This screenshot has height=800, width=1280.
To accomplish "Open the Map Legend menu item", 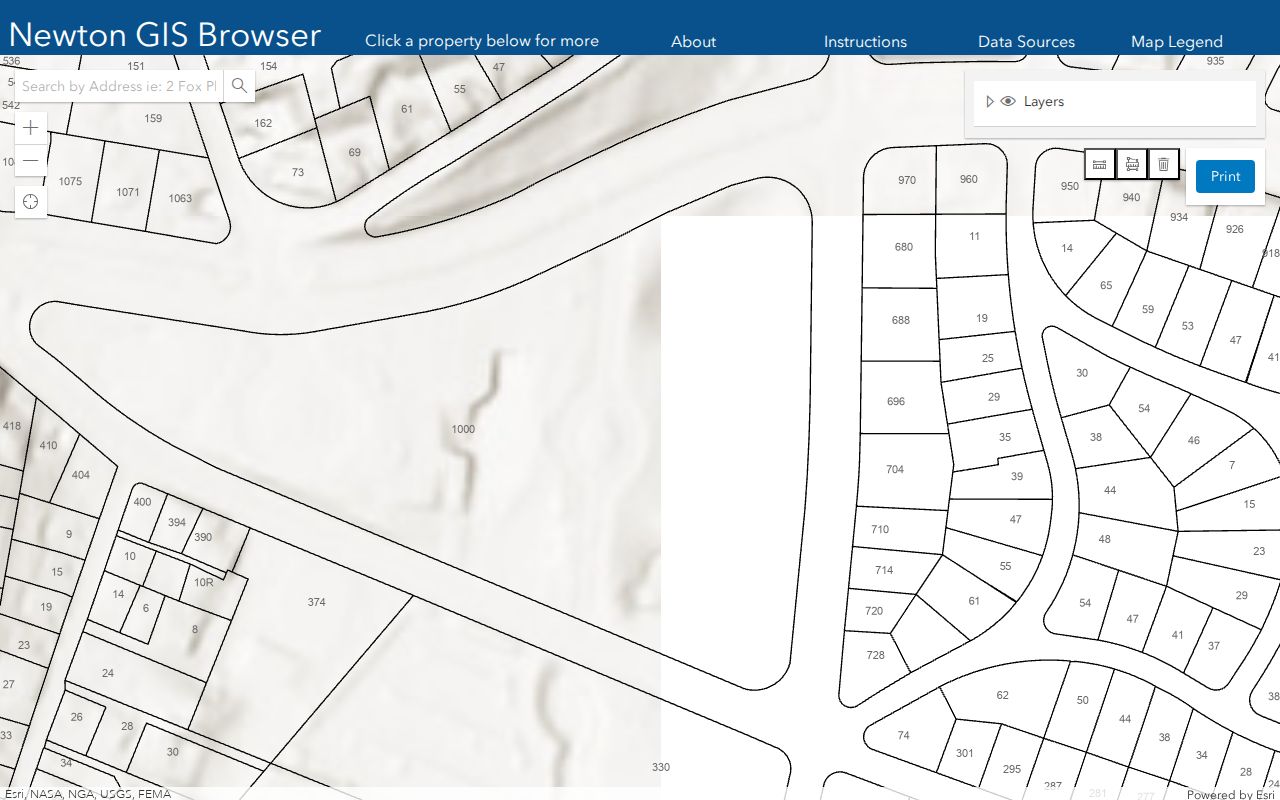I will 1177,42.
